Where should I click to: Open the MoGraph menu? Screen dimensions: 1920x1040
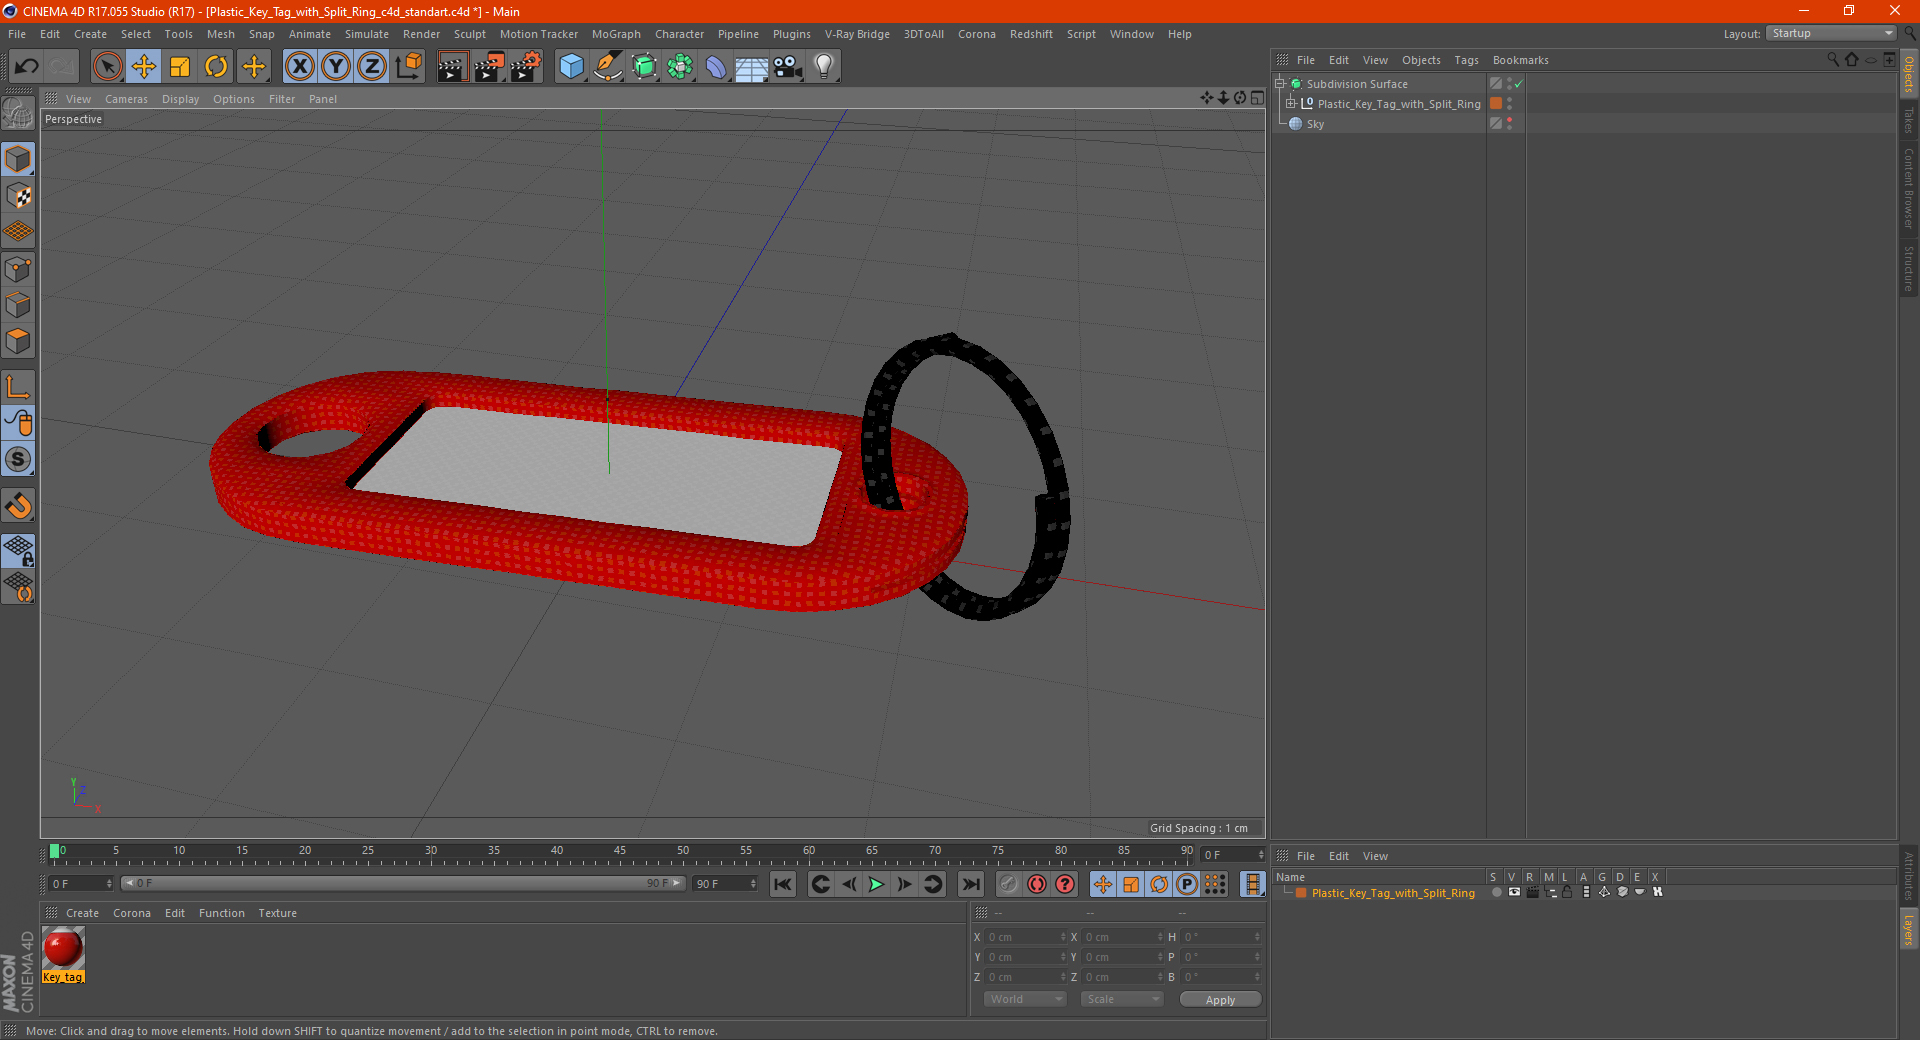[616, 34]
